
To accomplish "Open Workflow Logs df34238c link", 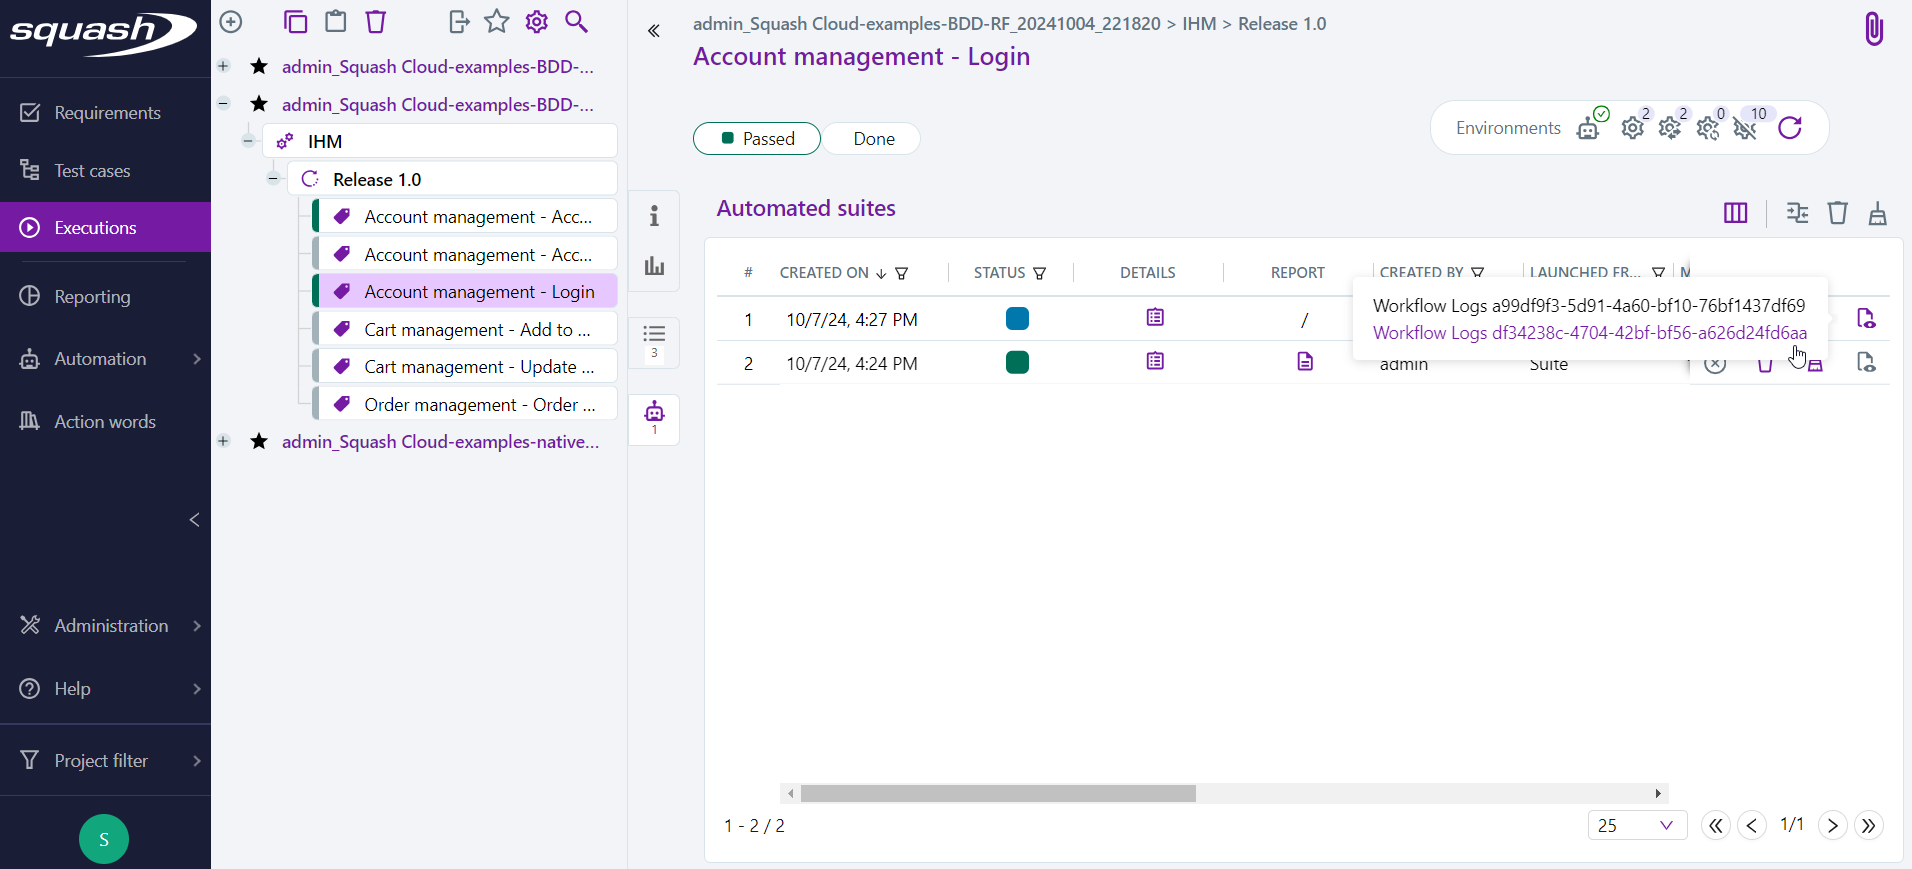I will [x=1589, y=333].
